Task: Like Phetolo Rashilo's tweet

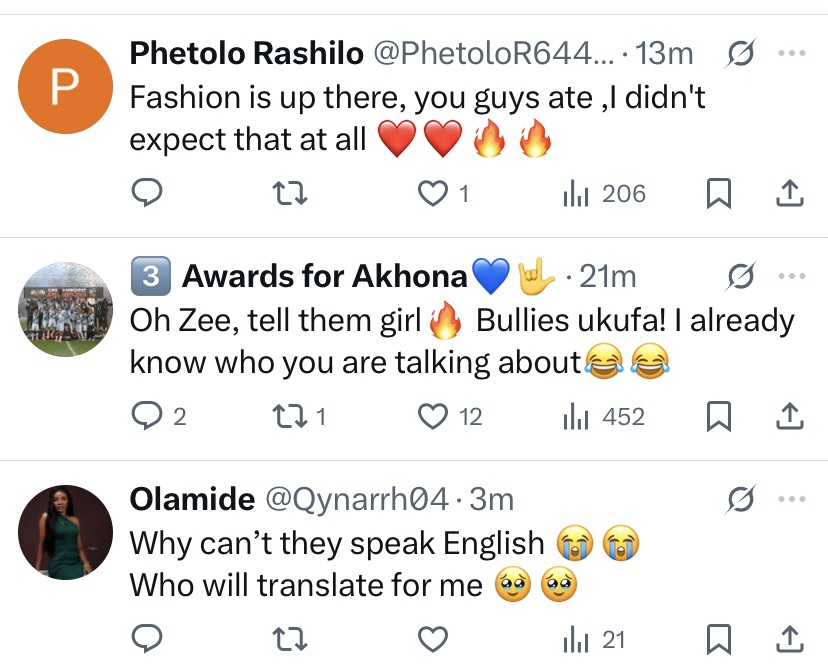Action: [432, 193]
